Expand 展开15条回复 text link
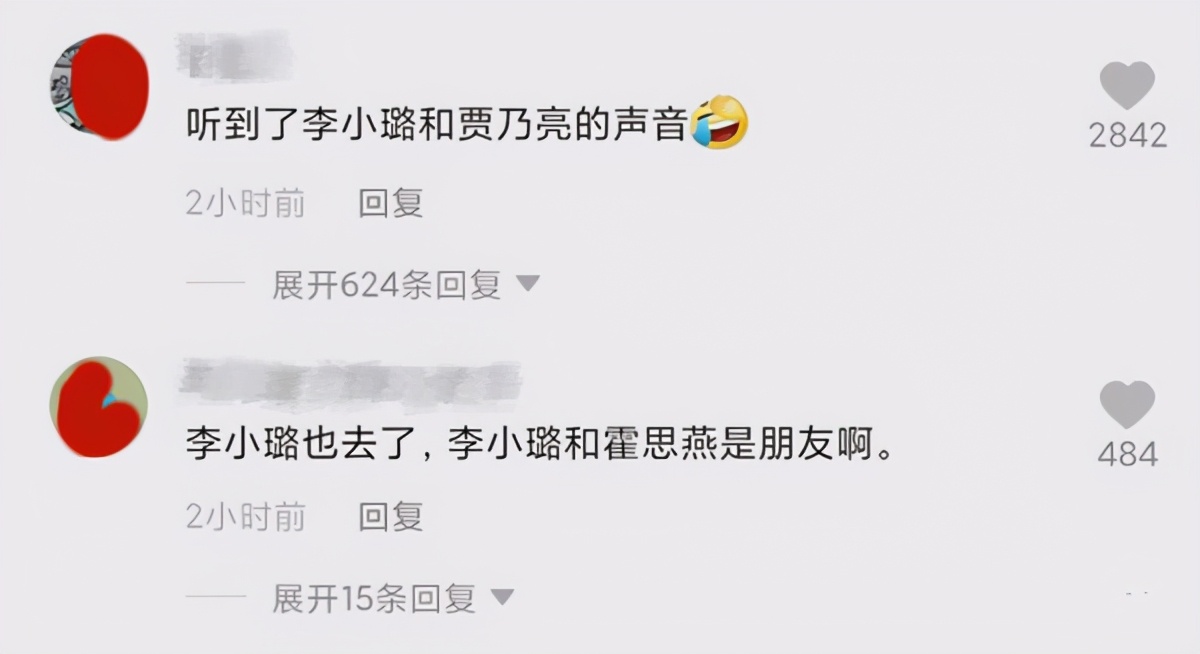Image resolution: width=1200 pixels, height=654 pixels. coord(373,598)
